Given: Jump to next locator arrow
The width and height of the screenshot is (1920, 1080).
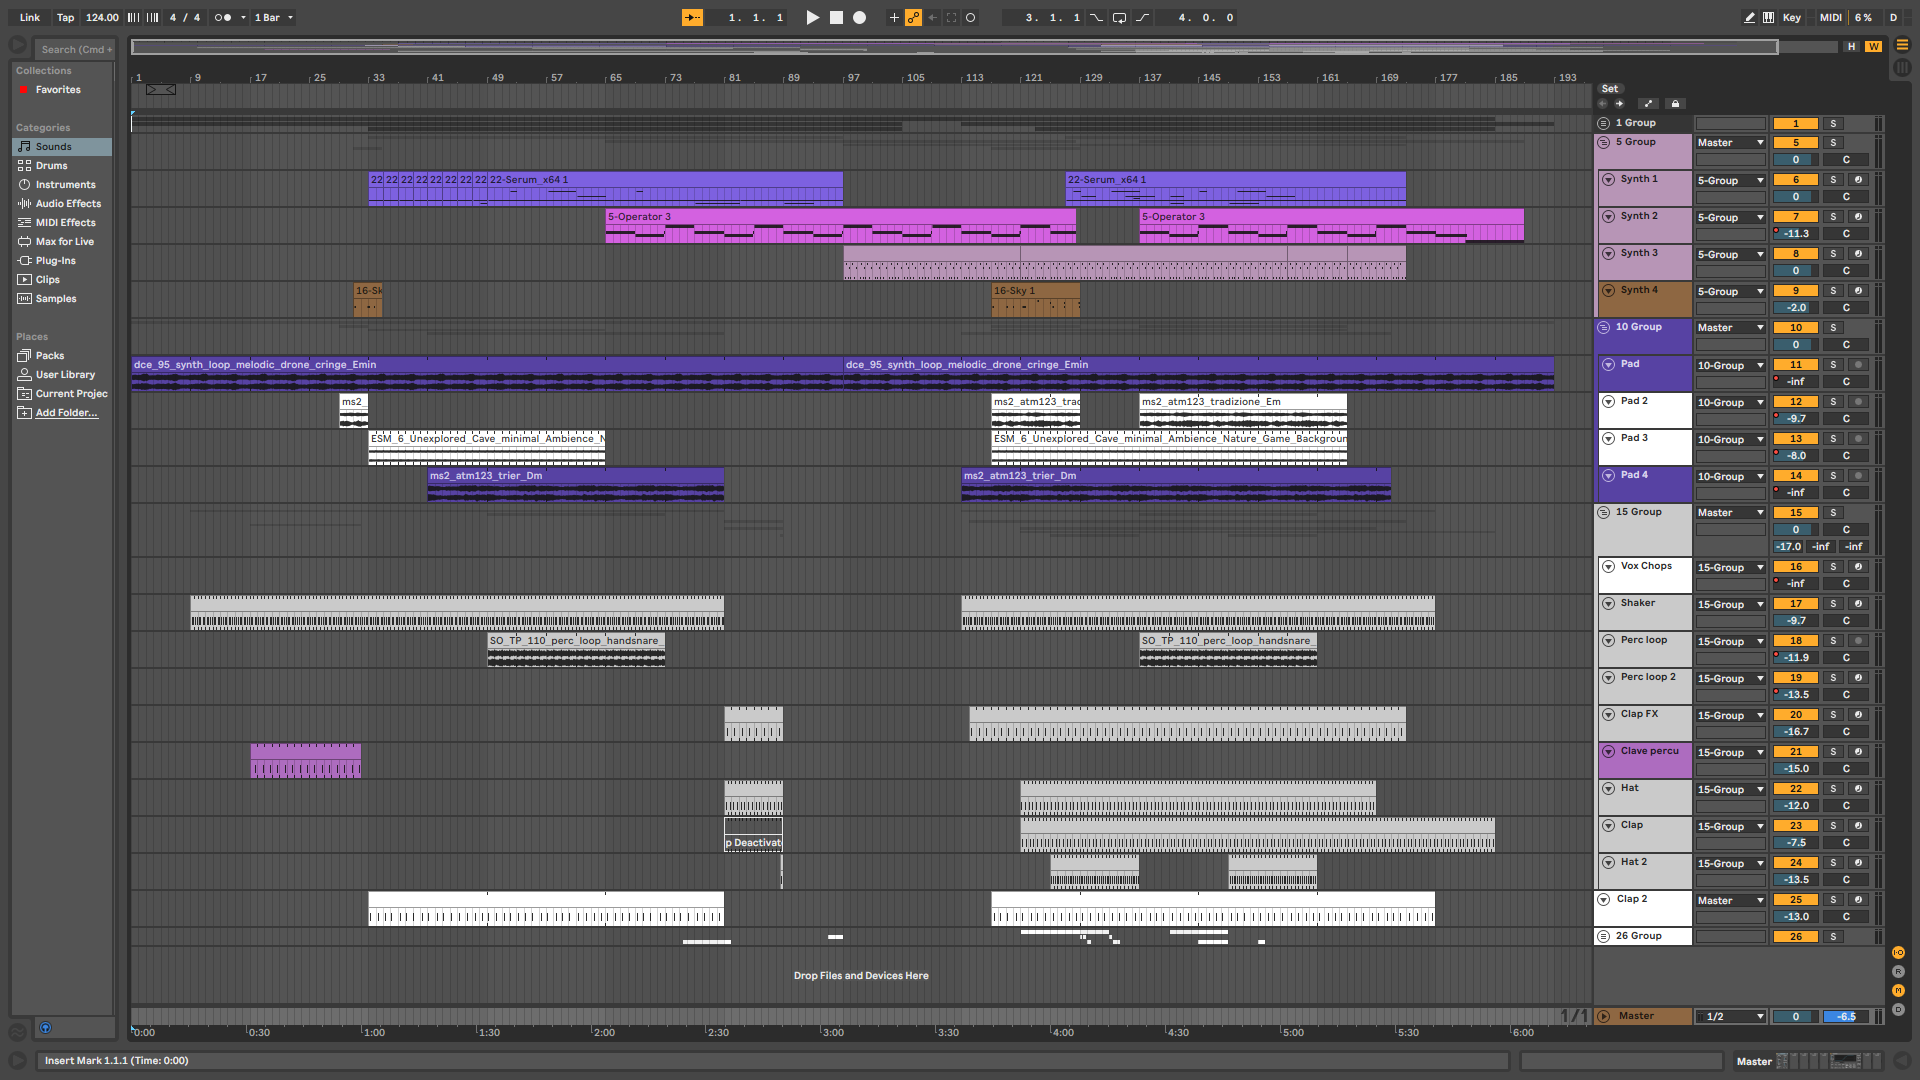Looking at the screenshot, I should 1619,104.
